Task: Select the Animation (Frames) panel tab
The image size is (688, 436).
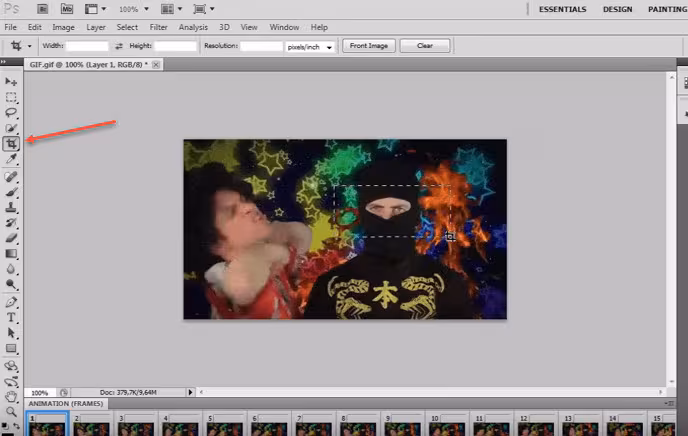Action: [66, 404]
